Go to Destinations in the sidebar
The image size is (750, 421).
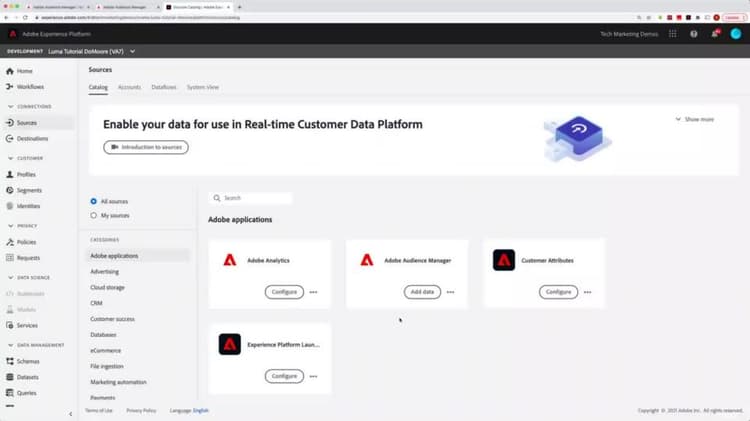27,139
